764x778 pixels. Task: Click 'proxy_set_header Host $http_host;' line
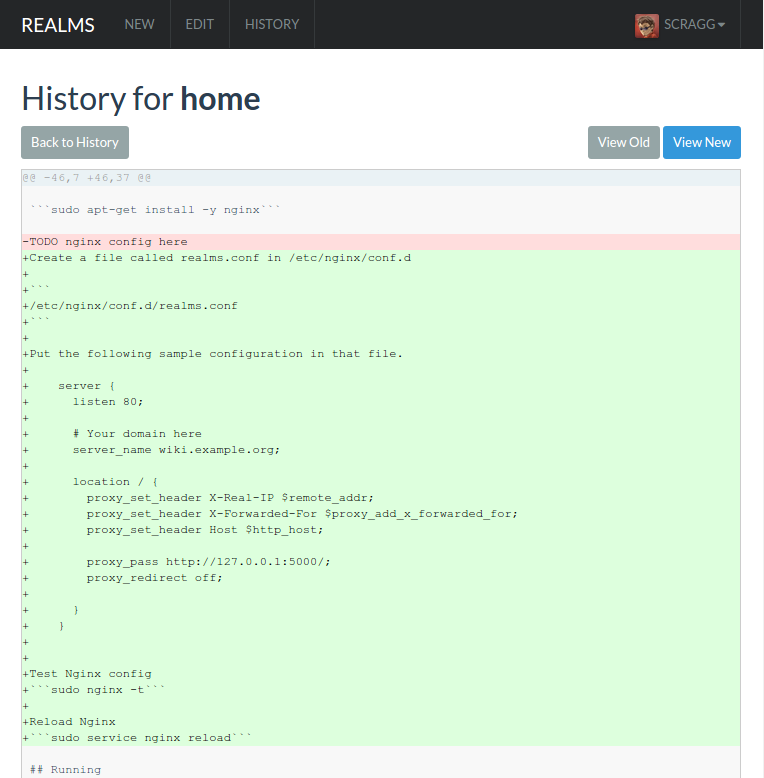click(381, 530)
